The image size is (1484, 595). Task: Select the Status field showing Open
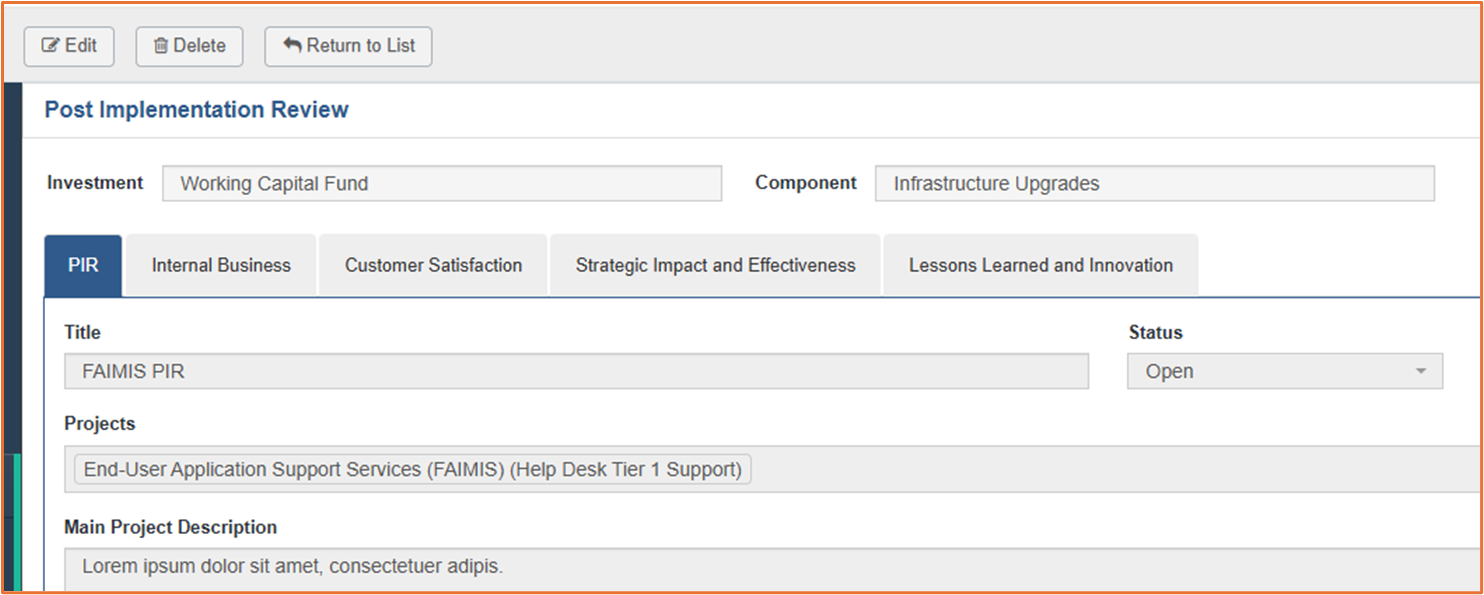pos(1284,371)
